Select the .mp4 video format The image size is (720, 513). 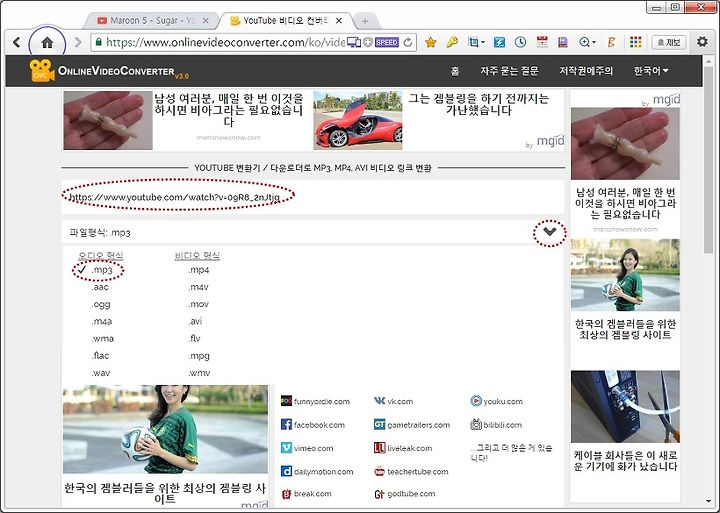[198, 270]
